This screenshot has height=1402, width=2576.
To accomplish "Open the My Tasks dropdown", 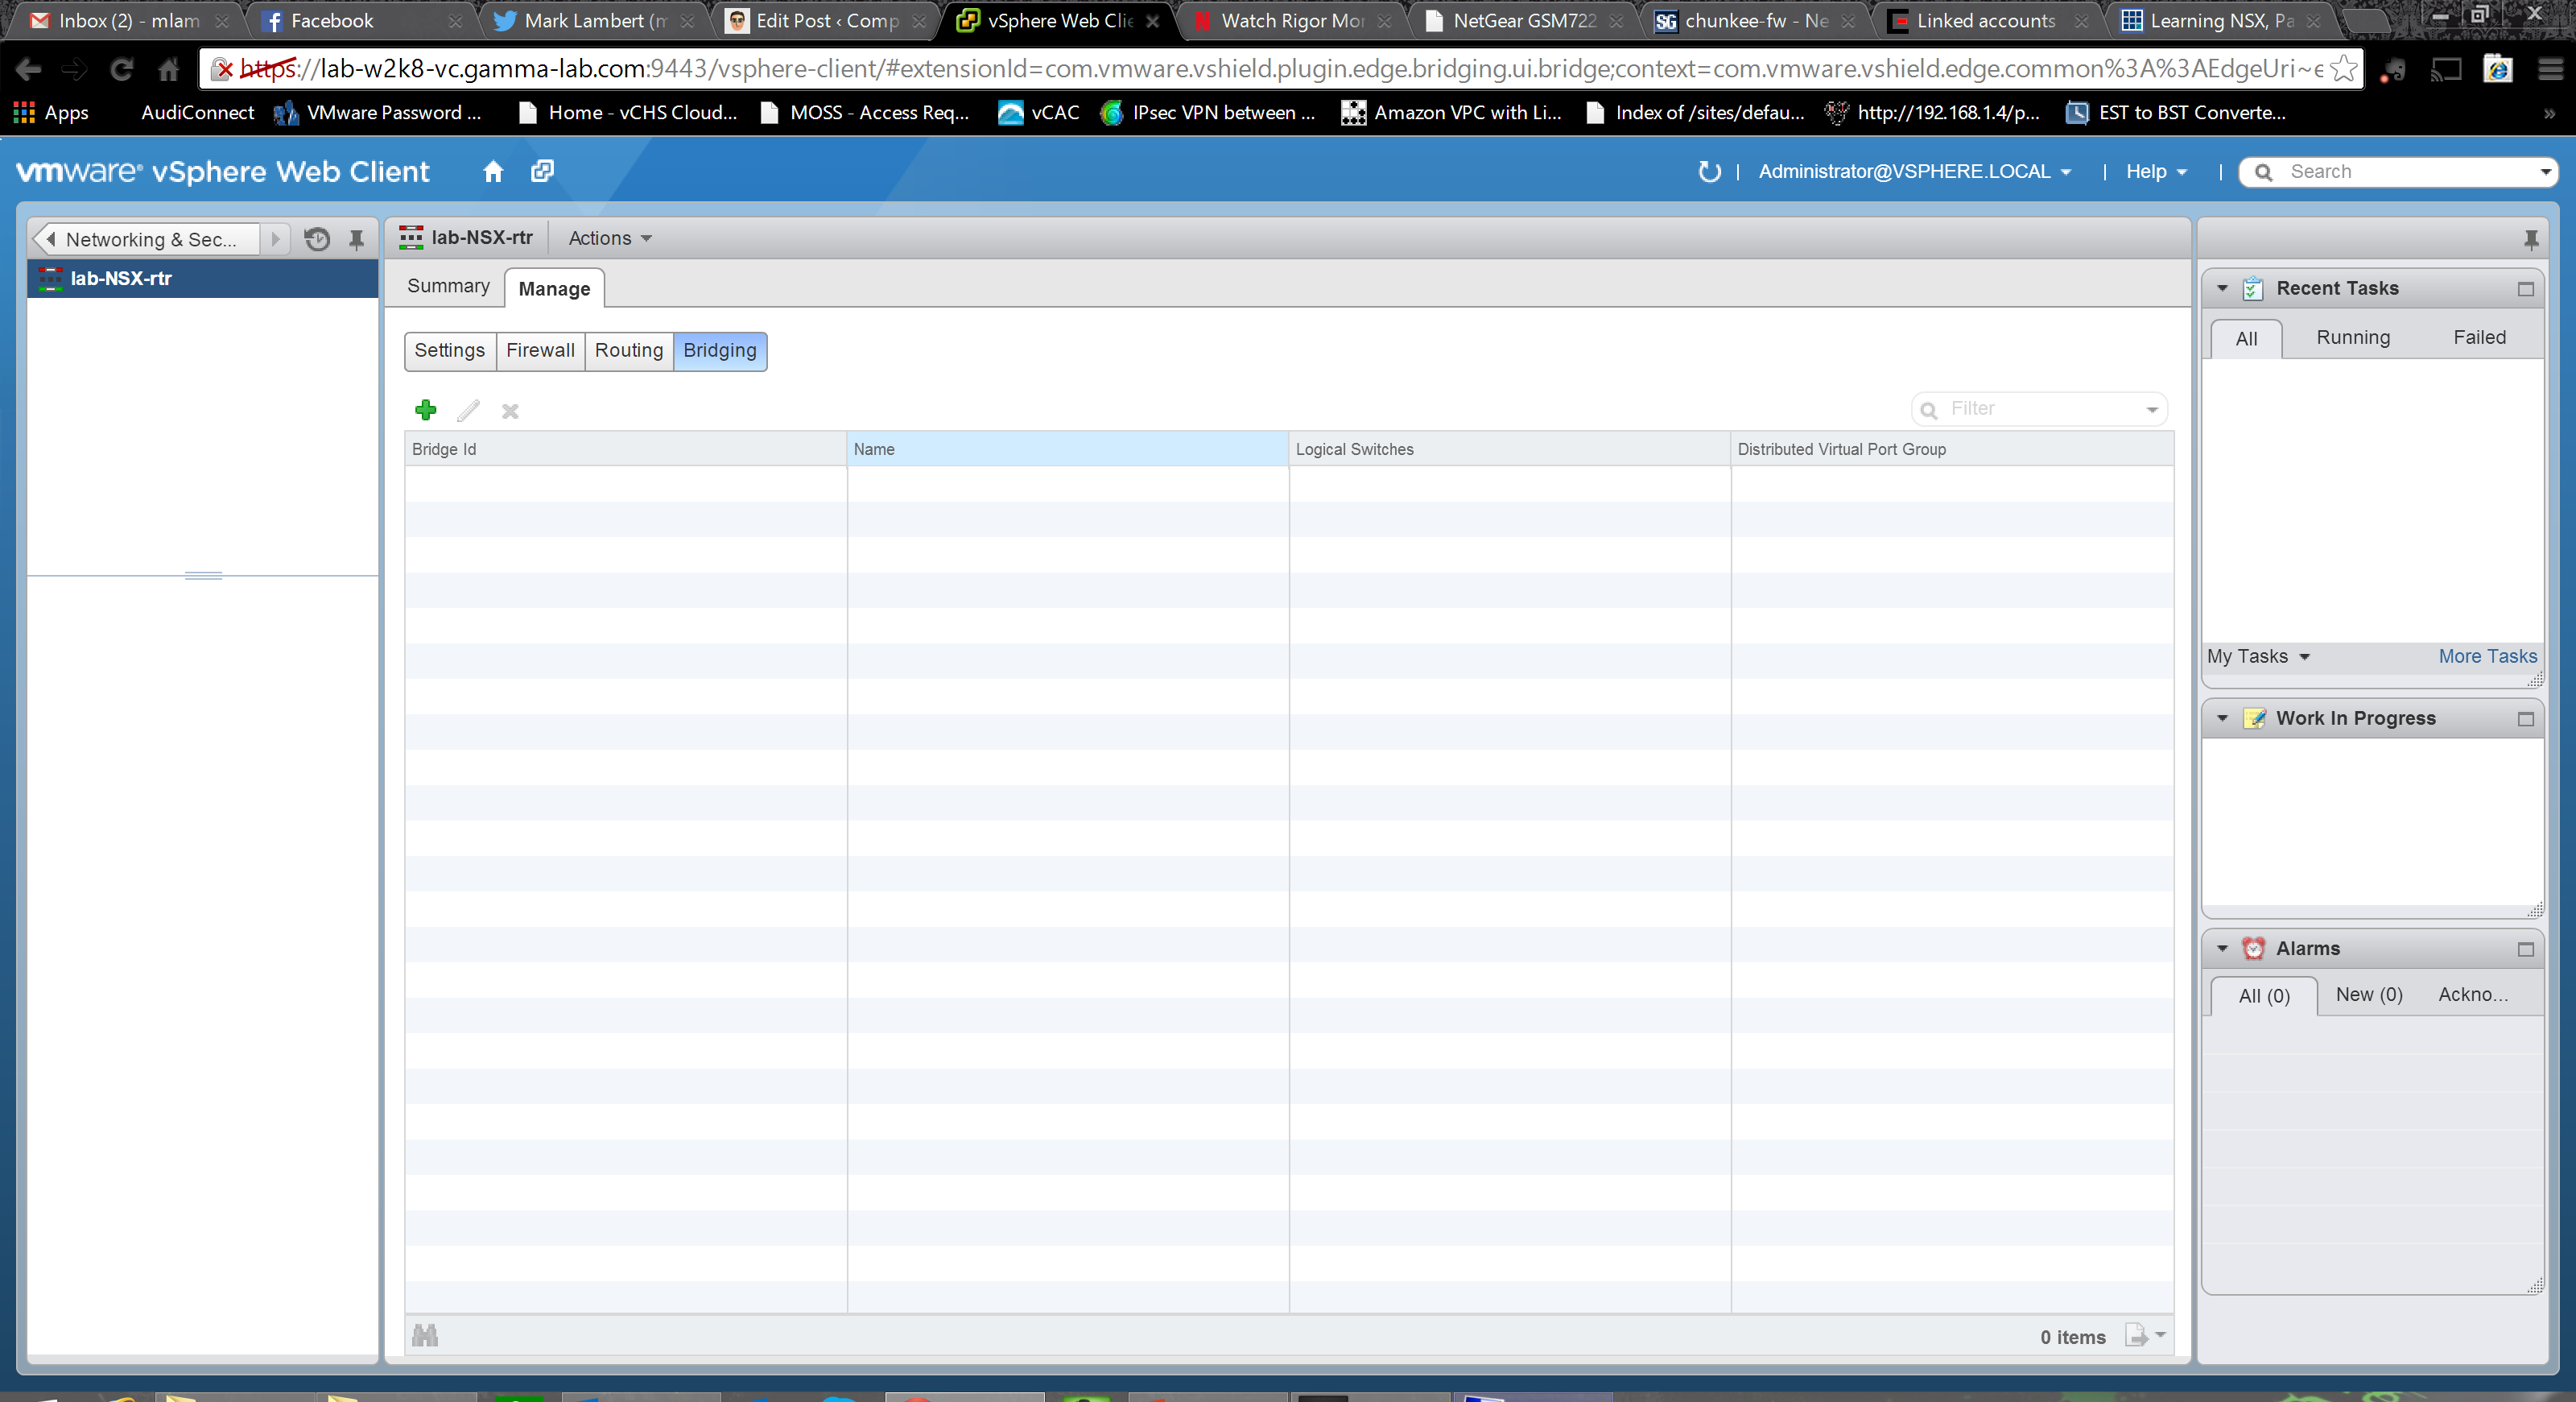I will pyautogui.click(x=2258, y=656).
